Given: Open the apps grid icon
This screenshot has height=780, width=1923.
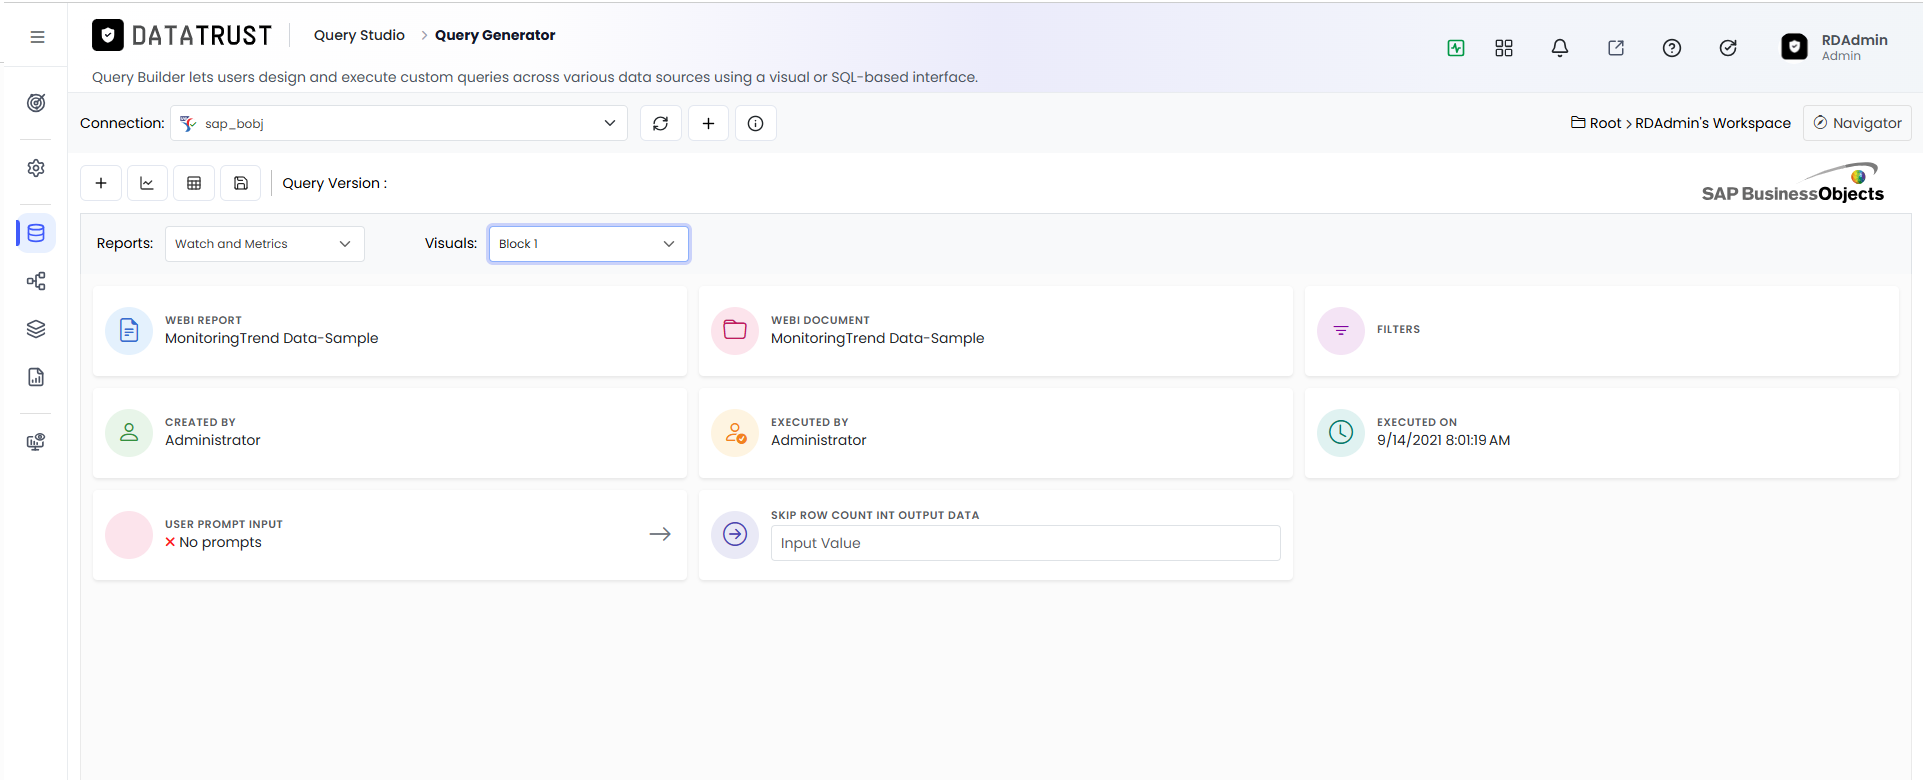Looking at the screenshot, I should click(x=1504, y=48).
